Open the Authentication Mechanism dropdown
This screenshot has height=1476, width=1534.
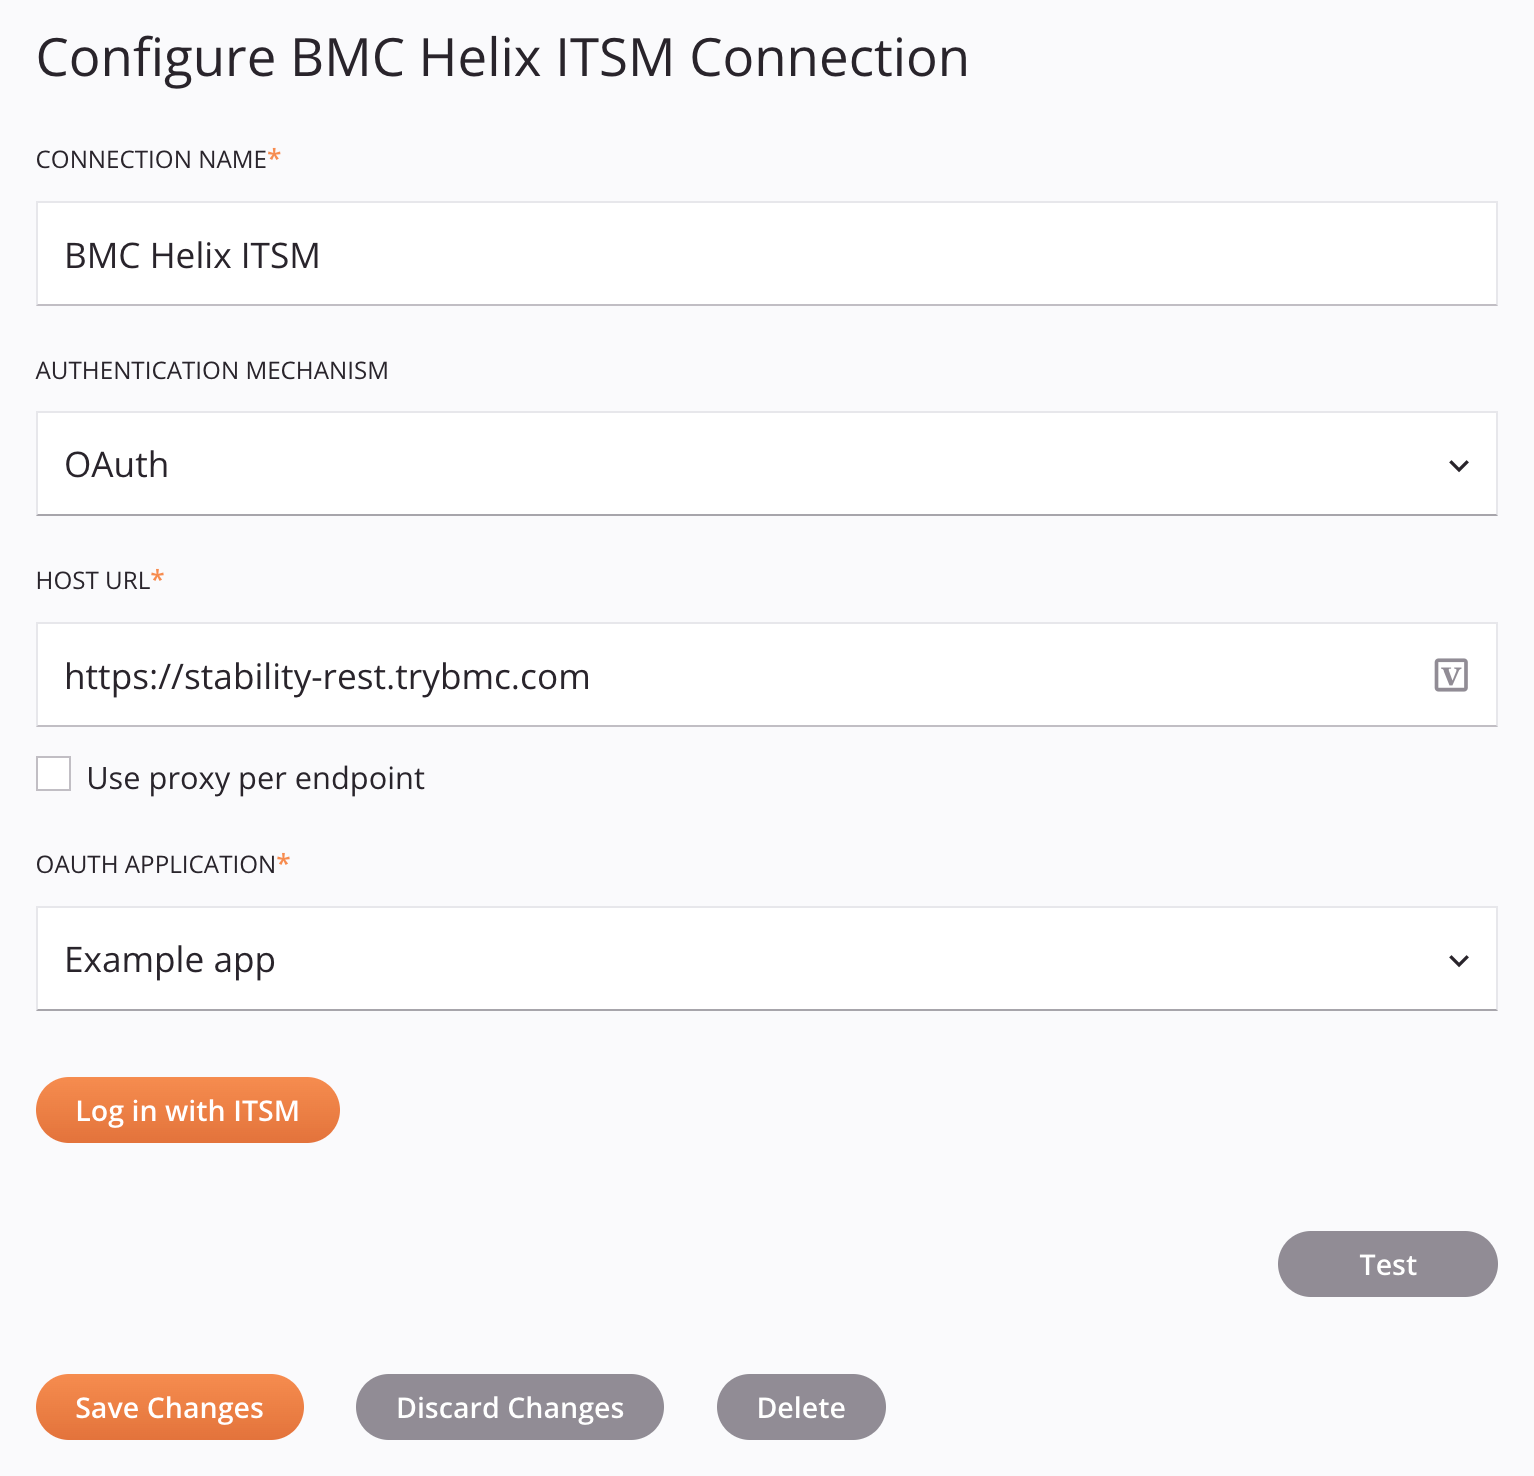[767, 464]
